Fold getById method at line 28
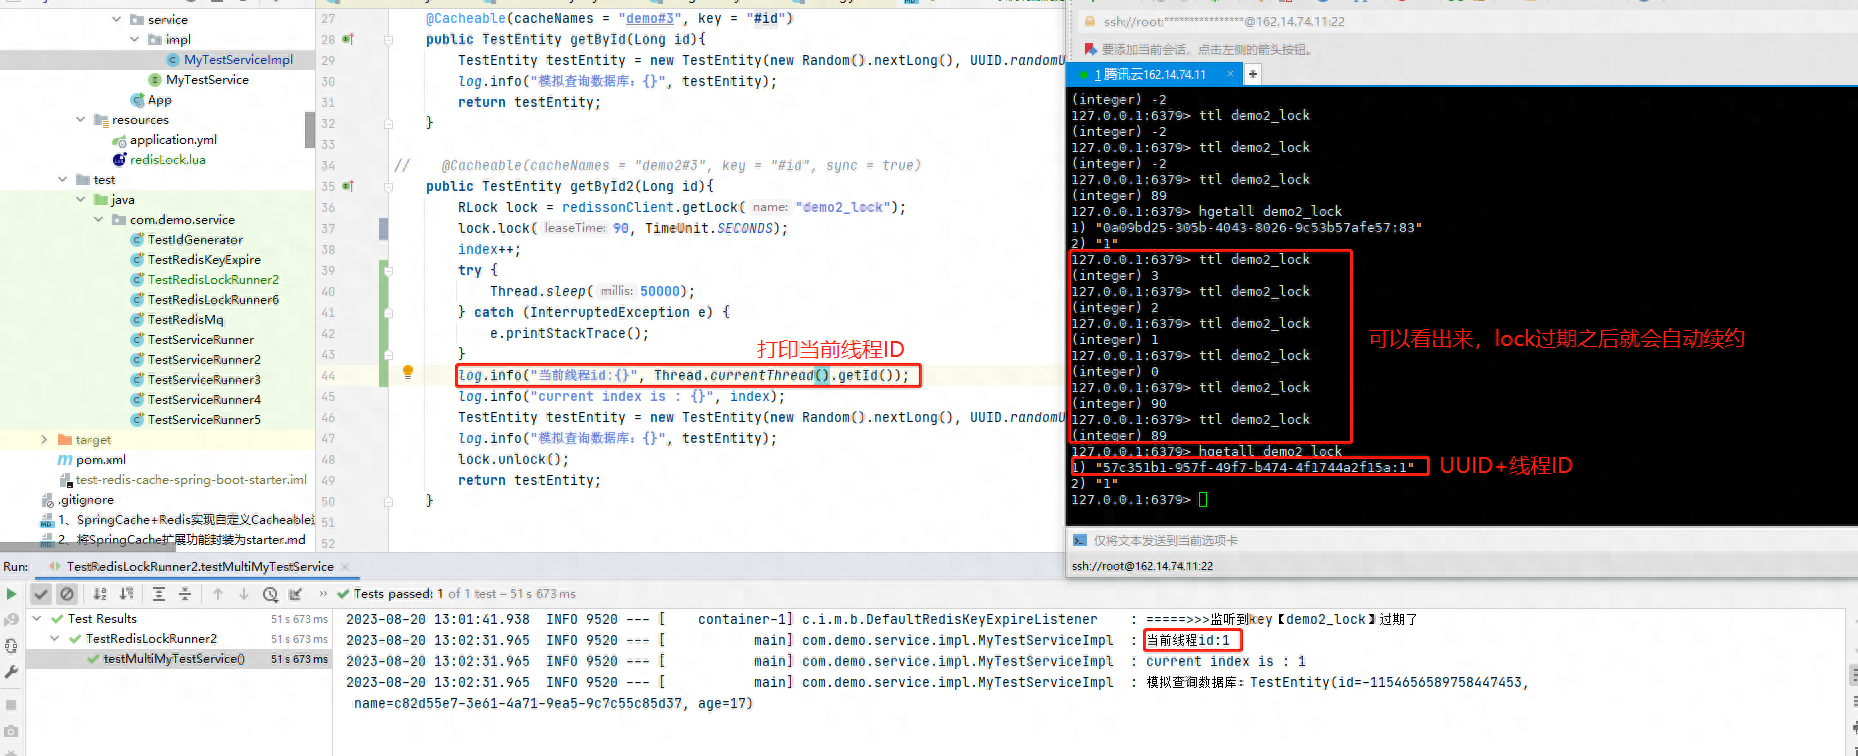This screenshot has width=1858, height=756. 388,39
